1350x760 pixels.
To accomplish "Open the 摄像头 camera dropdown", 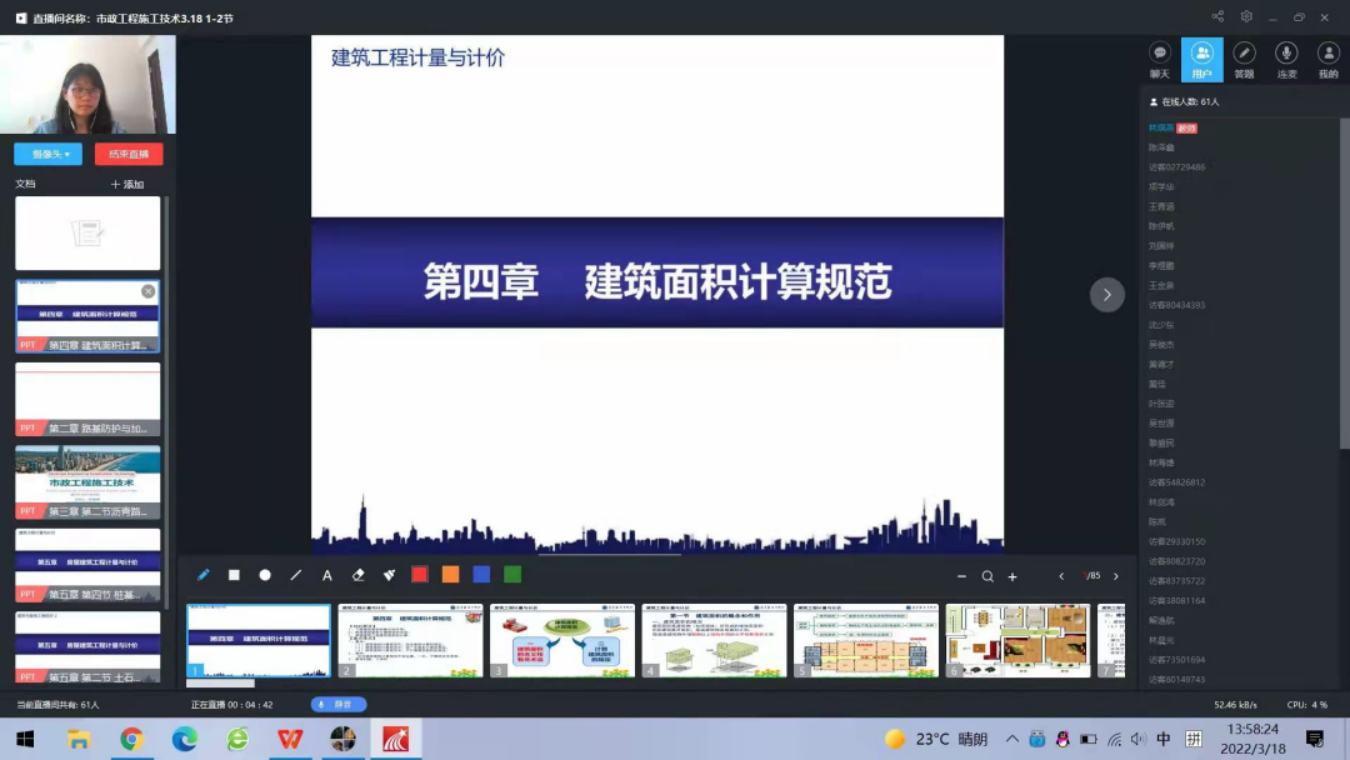I will (x=48, y=154).
